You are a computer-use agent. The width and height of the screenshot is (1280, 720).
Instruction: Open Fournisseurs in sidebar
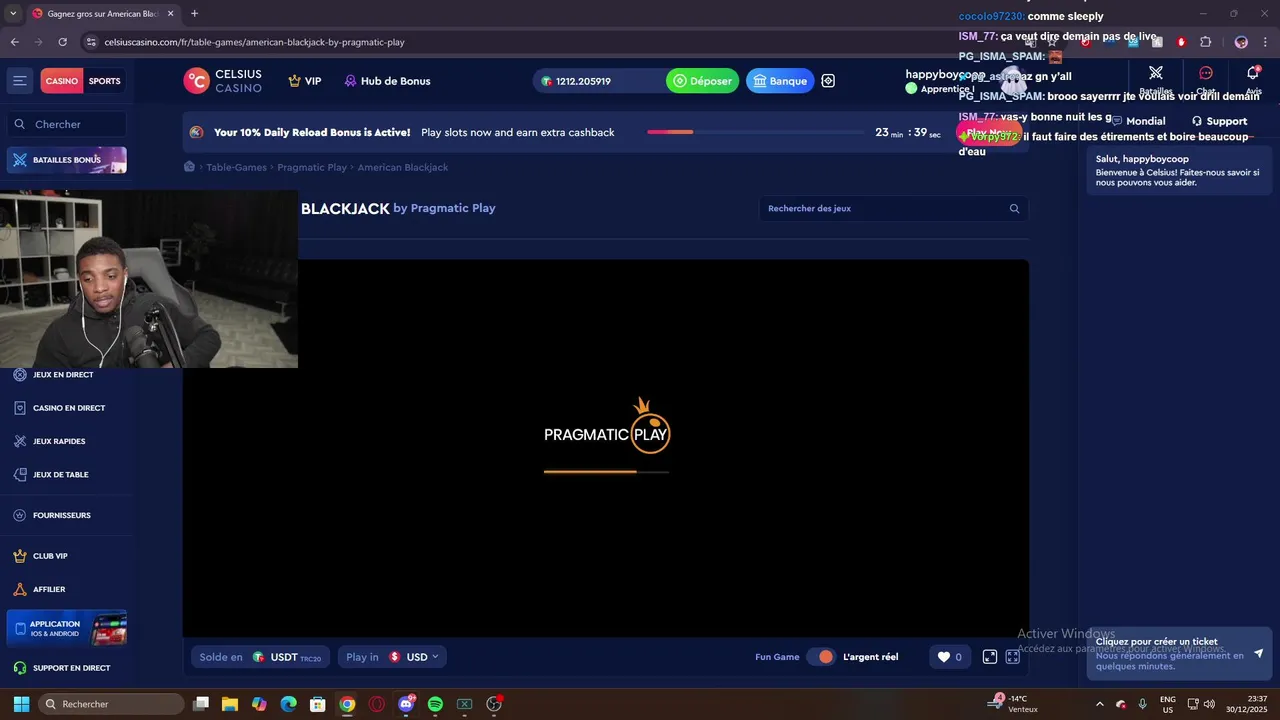coord(52,515)
